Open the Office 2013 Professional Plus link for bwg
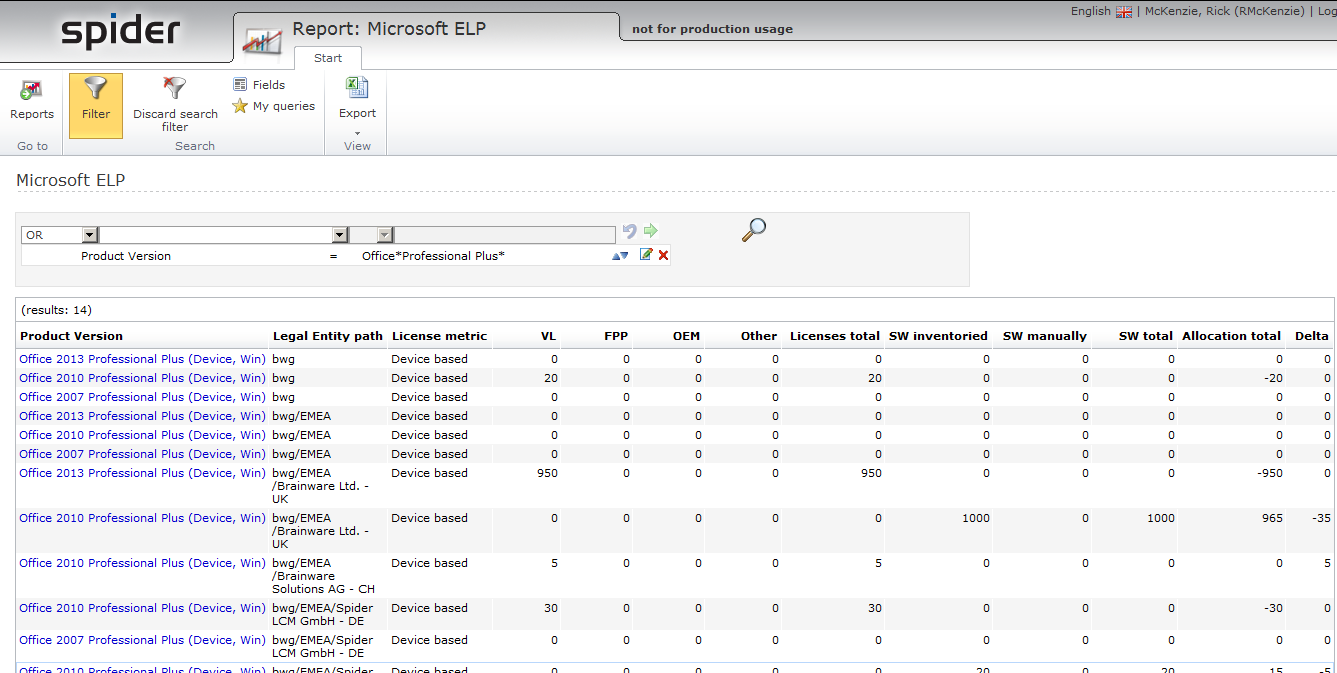The image size is (1337, 673). coord(142,359)
